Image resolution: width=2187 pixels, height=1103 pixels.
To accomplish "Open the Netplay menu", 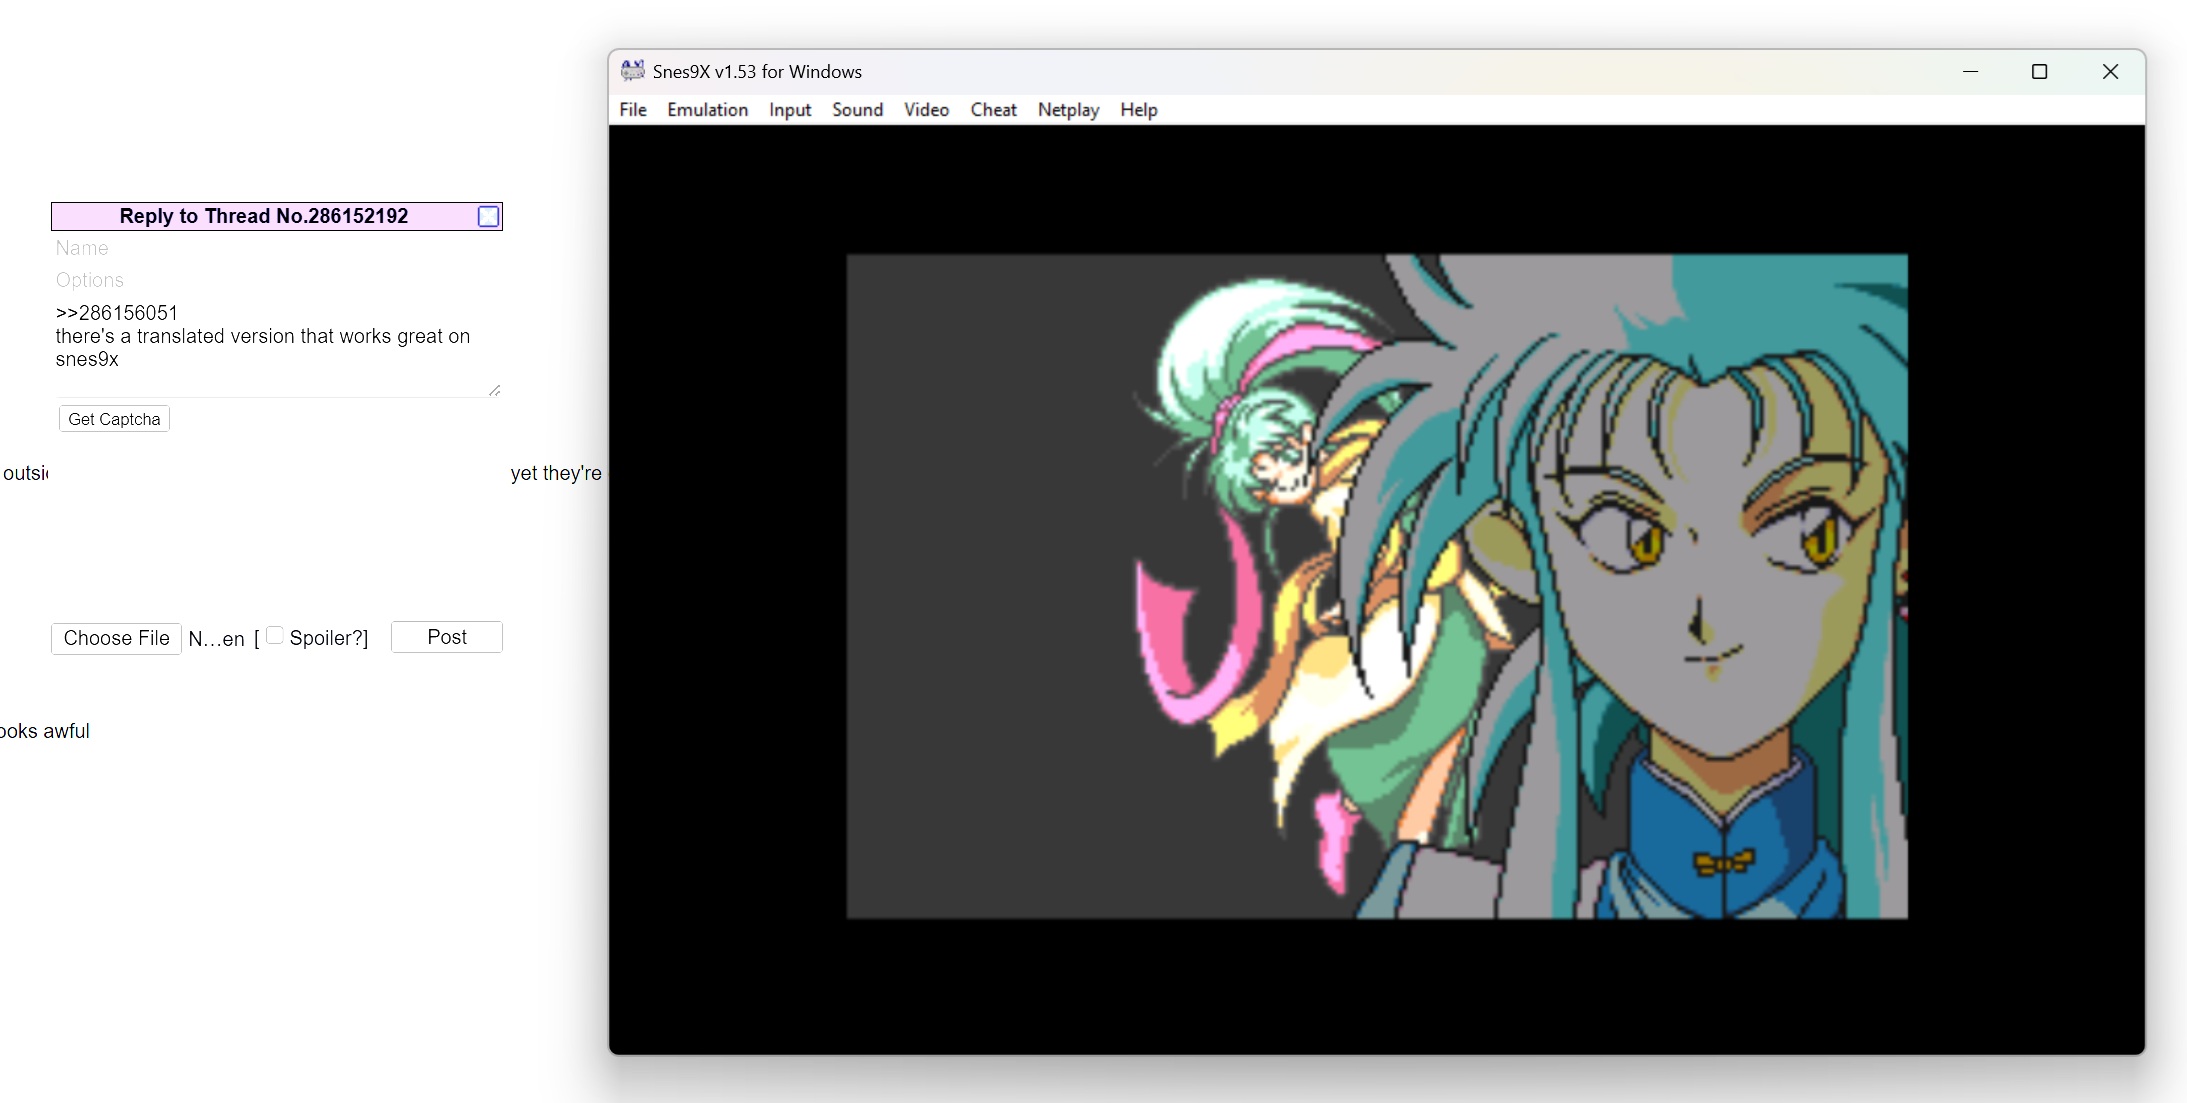I will (x=1068, y=110).
